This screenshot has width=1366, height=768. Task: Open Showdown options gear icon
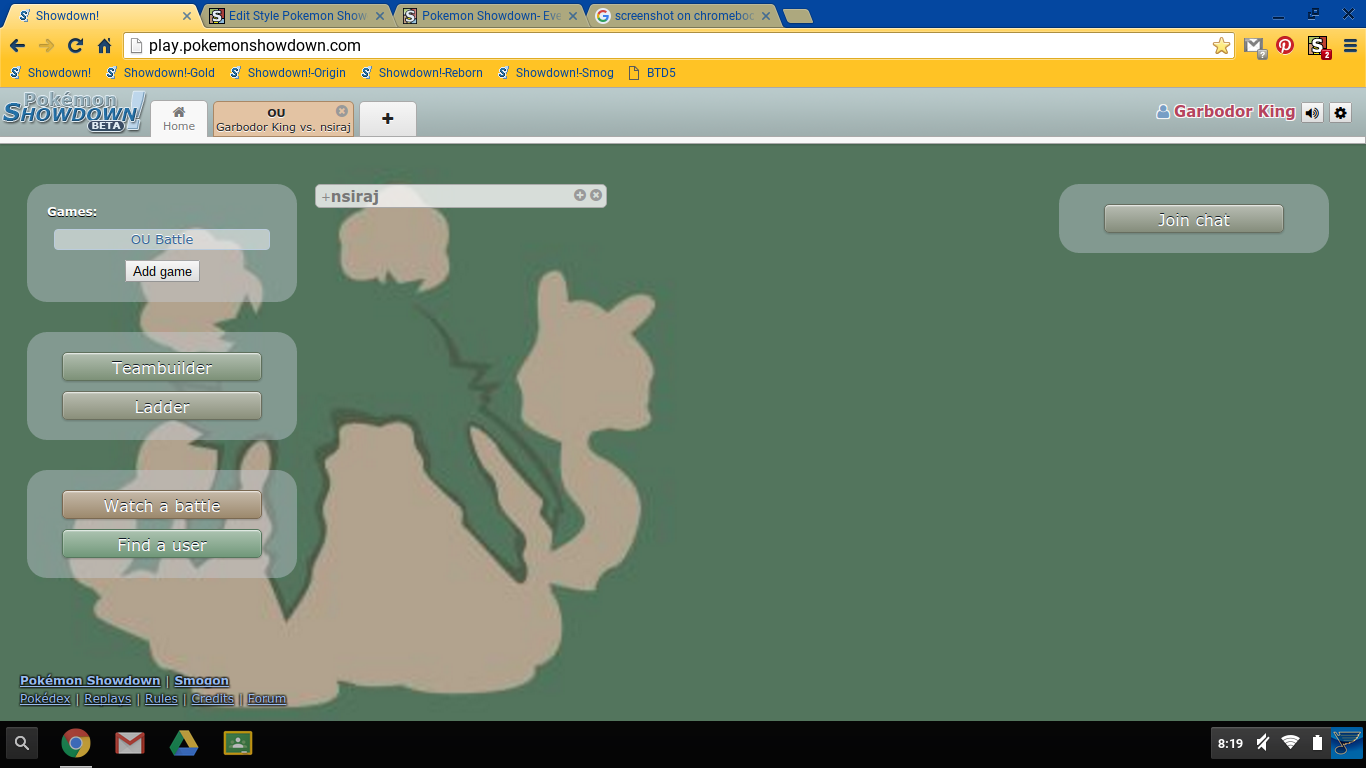(x=1341, y=113)
